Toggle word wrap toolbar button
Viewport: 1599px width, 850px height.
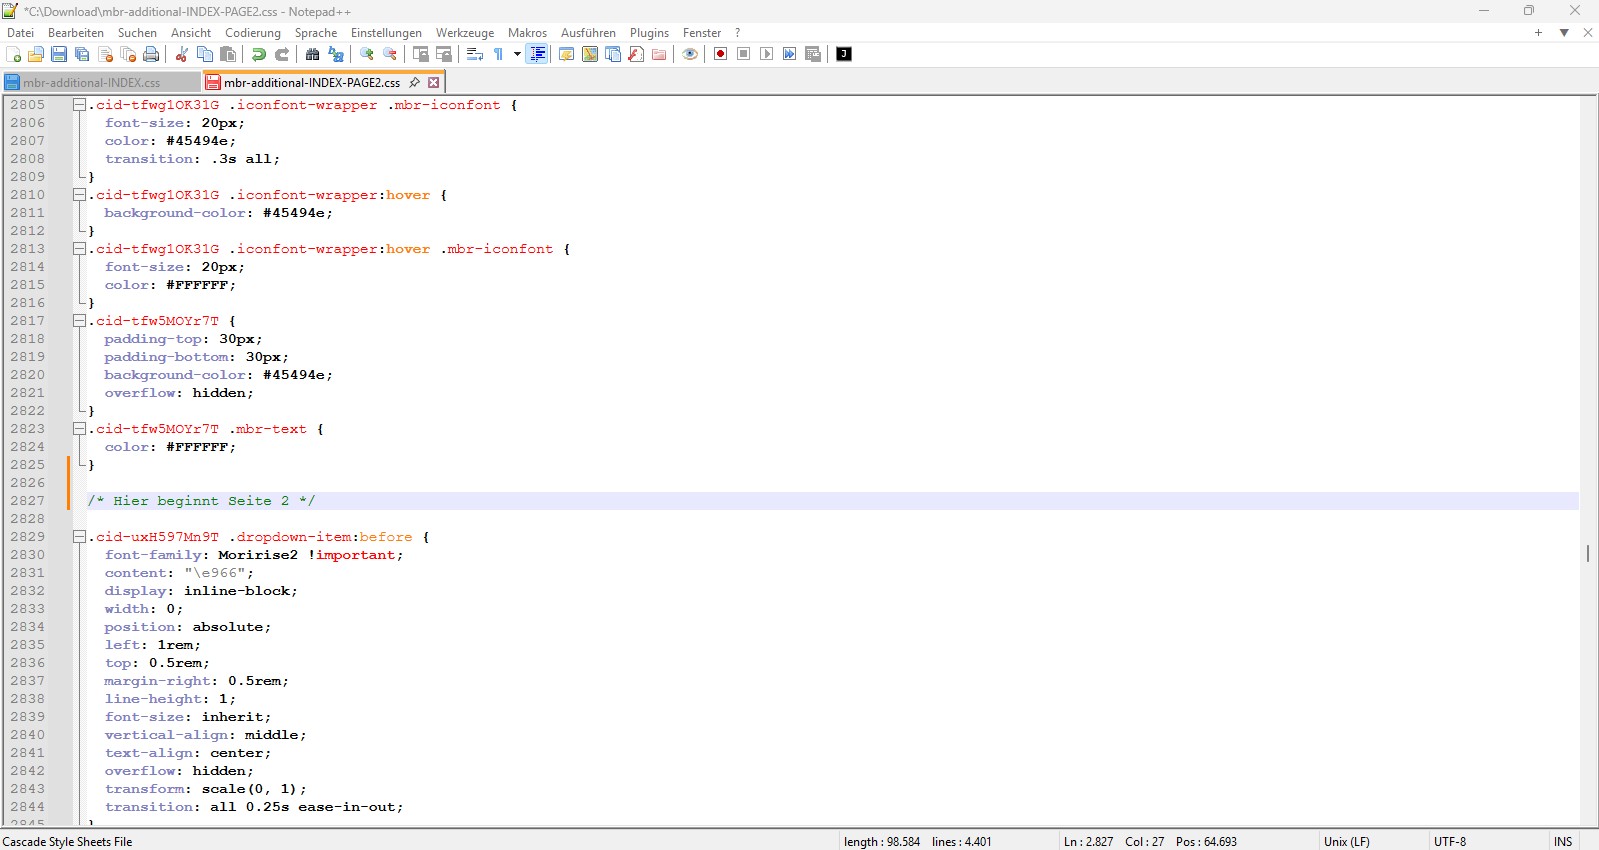(475, 54)
